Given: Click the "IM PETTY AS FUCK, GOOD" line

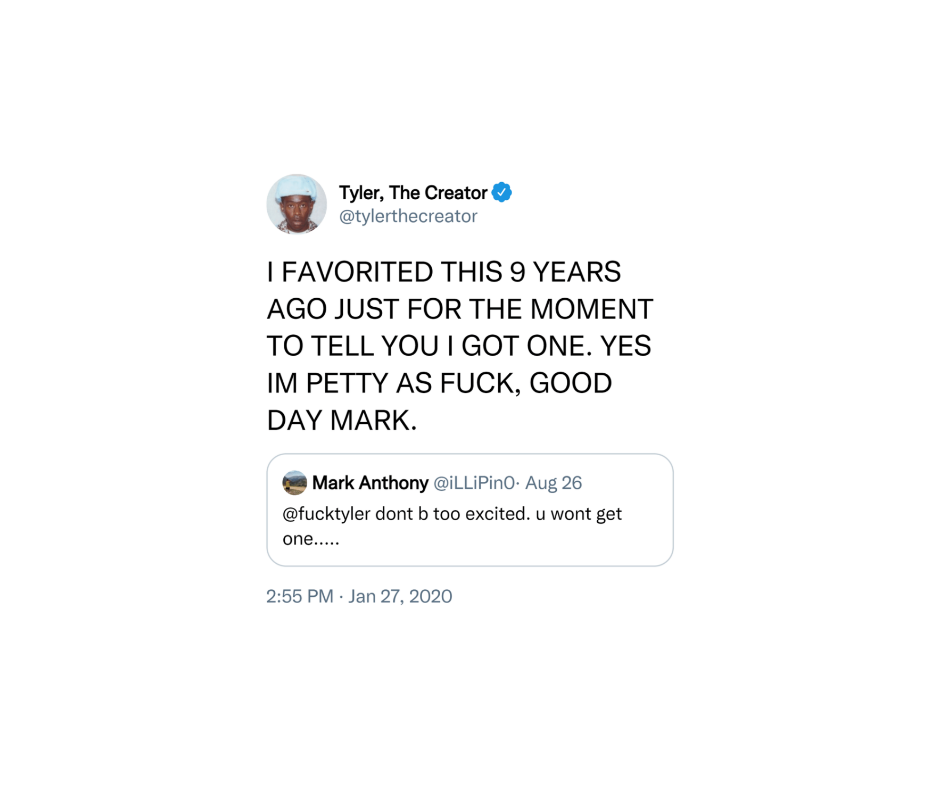Looking at the screenshot, I should point(439,383).
